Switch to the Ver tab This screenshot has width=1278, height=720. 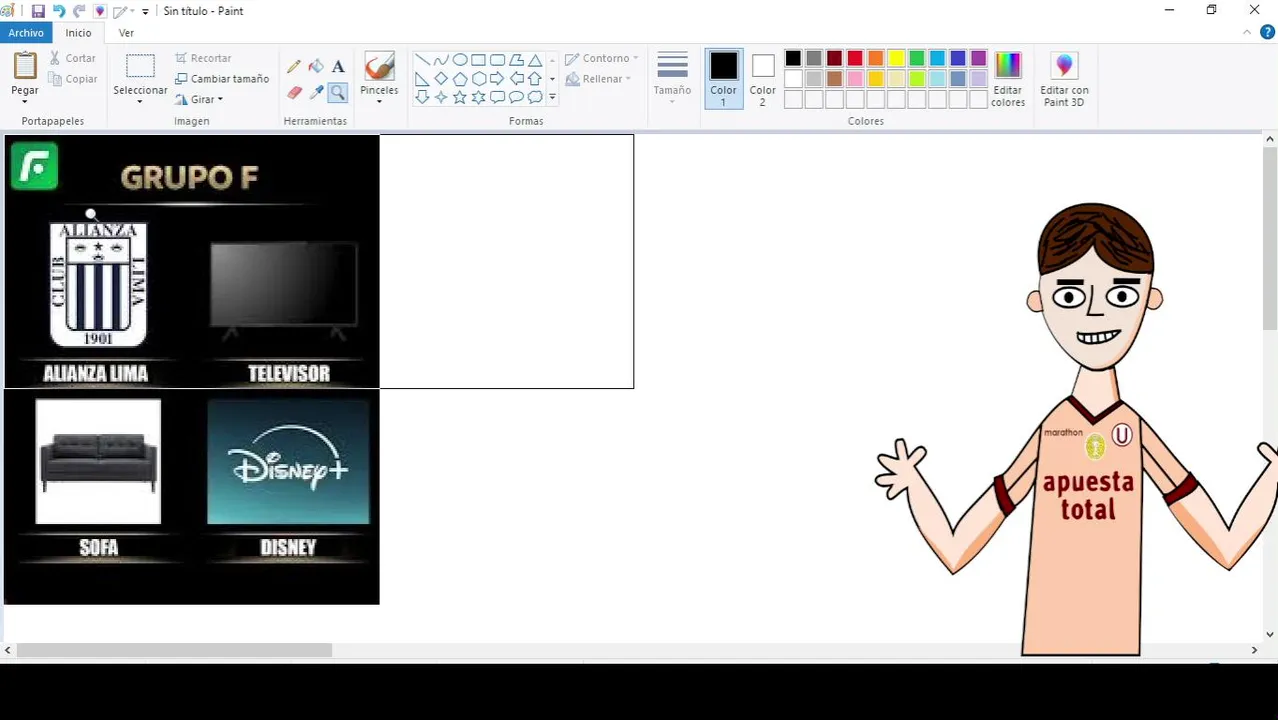pos(126,33)
